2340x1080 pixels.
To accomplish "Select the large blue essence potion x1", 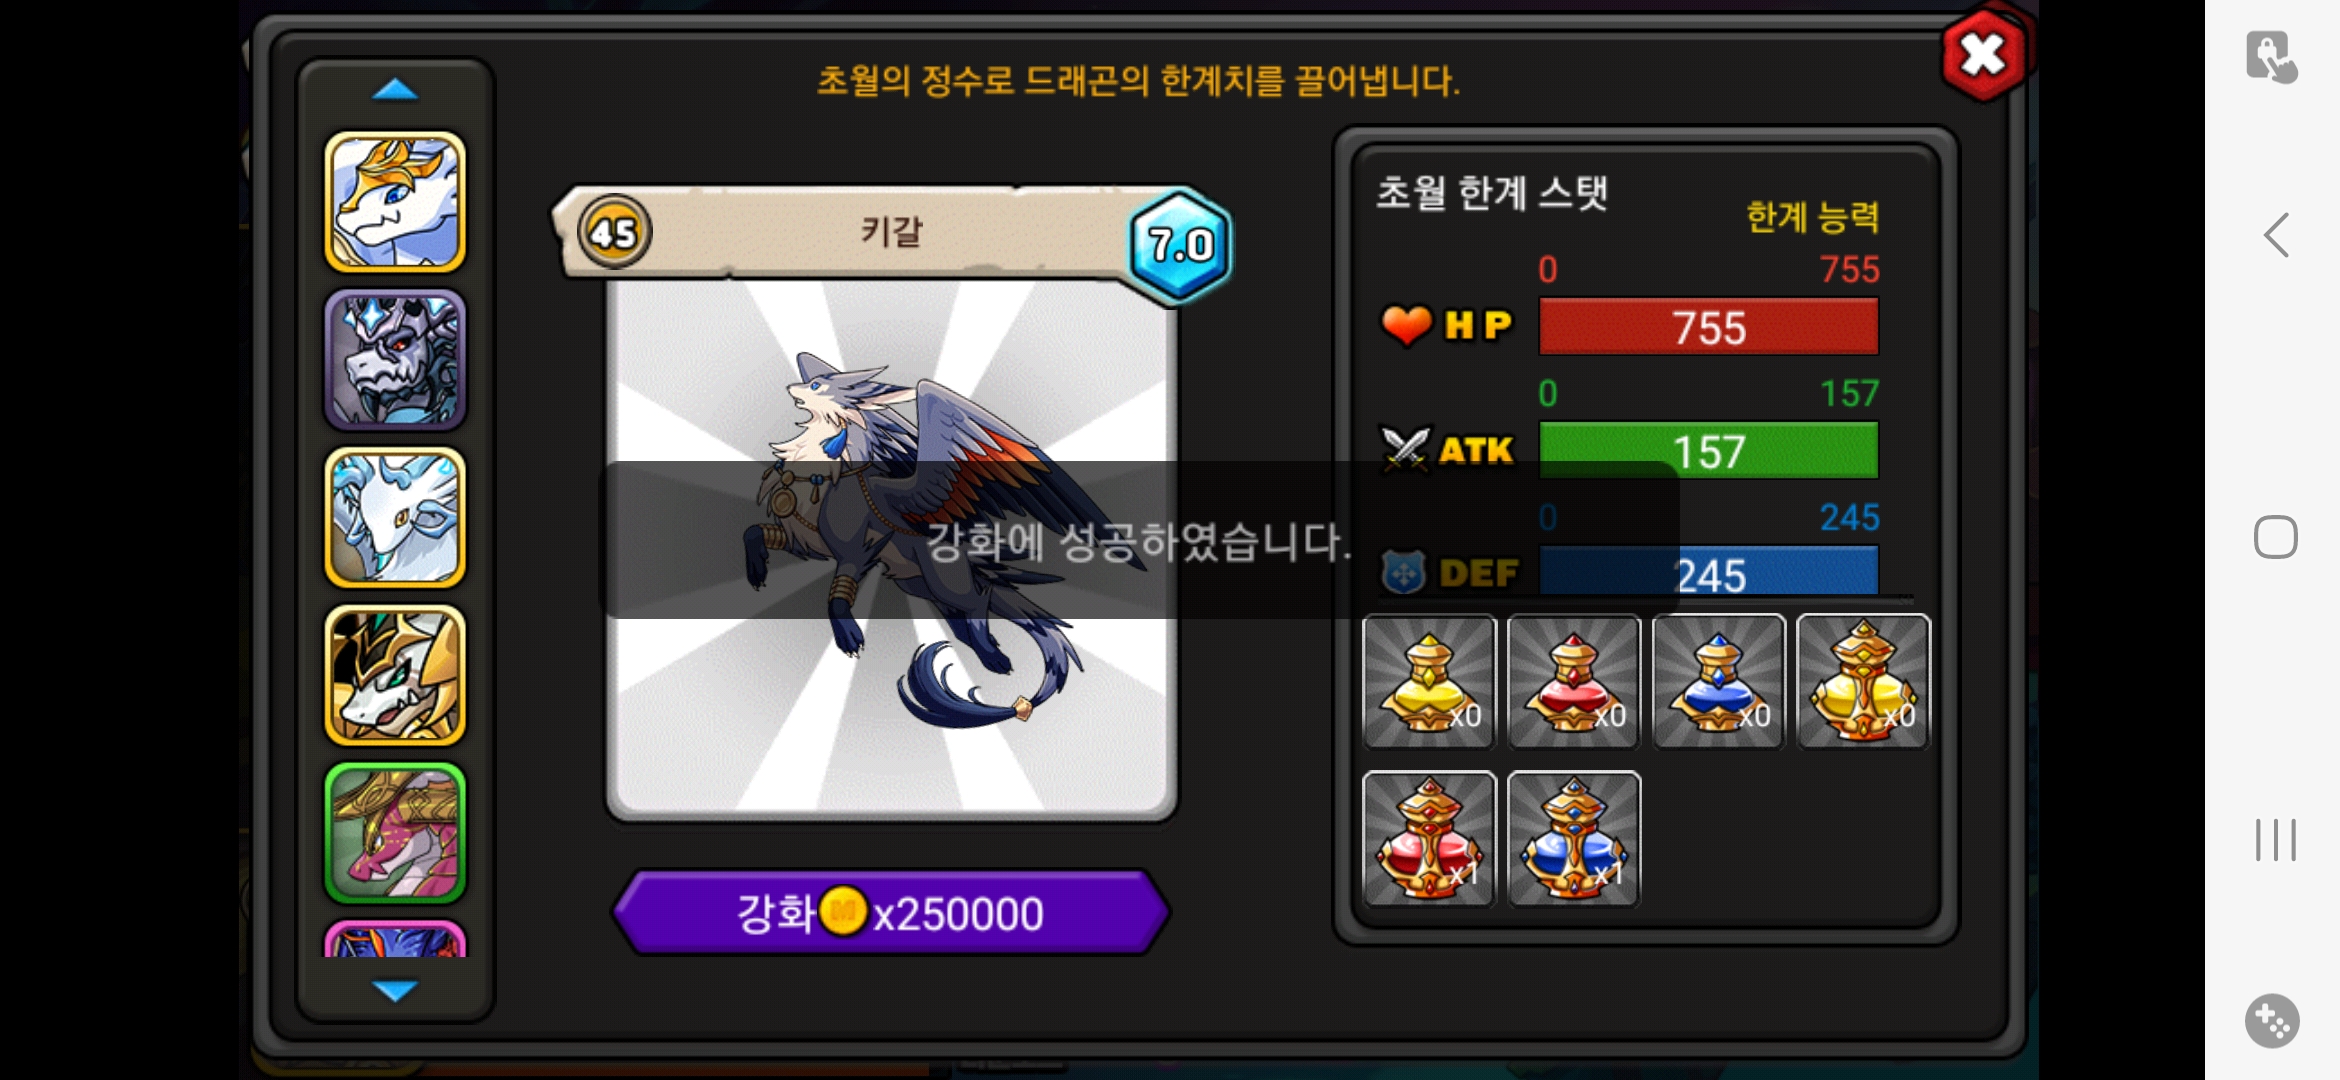I will coord(1574,838).
